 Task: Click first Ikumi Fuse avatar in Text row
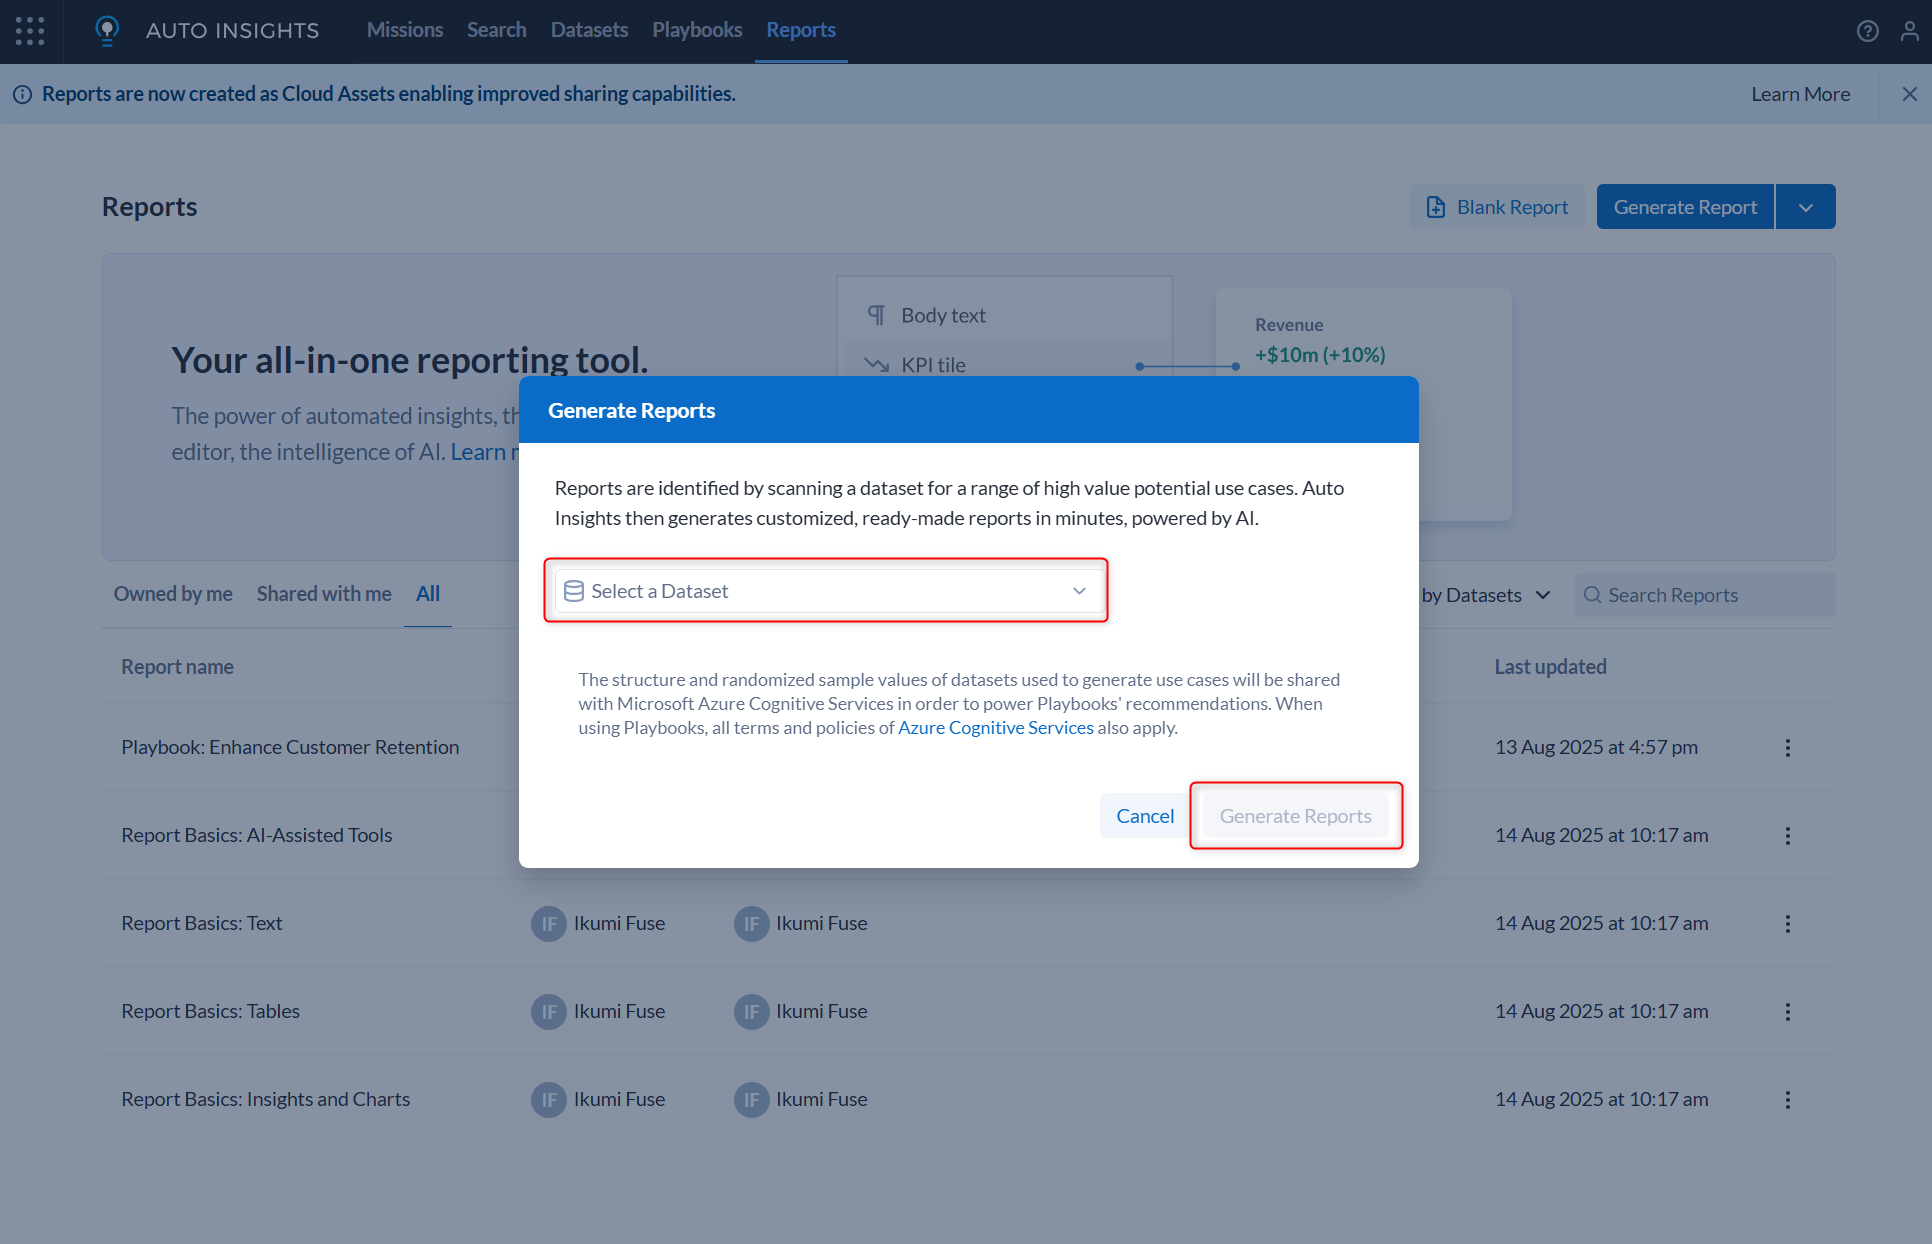(548, 924)
